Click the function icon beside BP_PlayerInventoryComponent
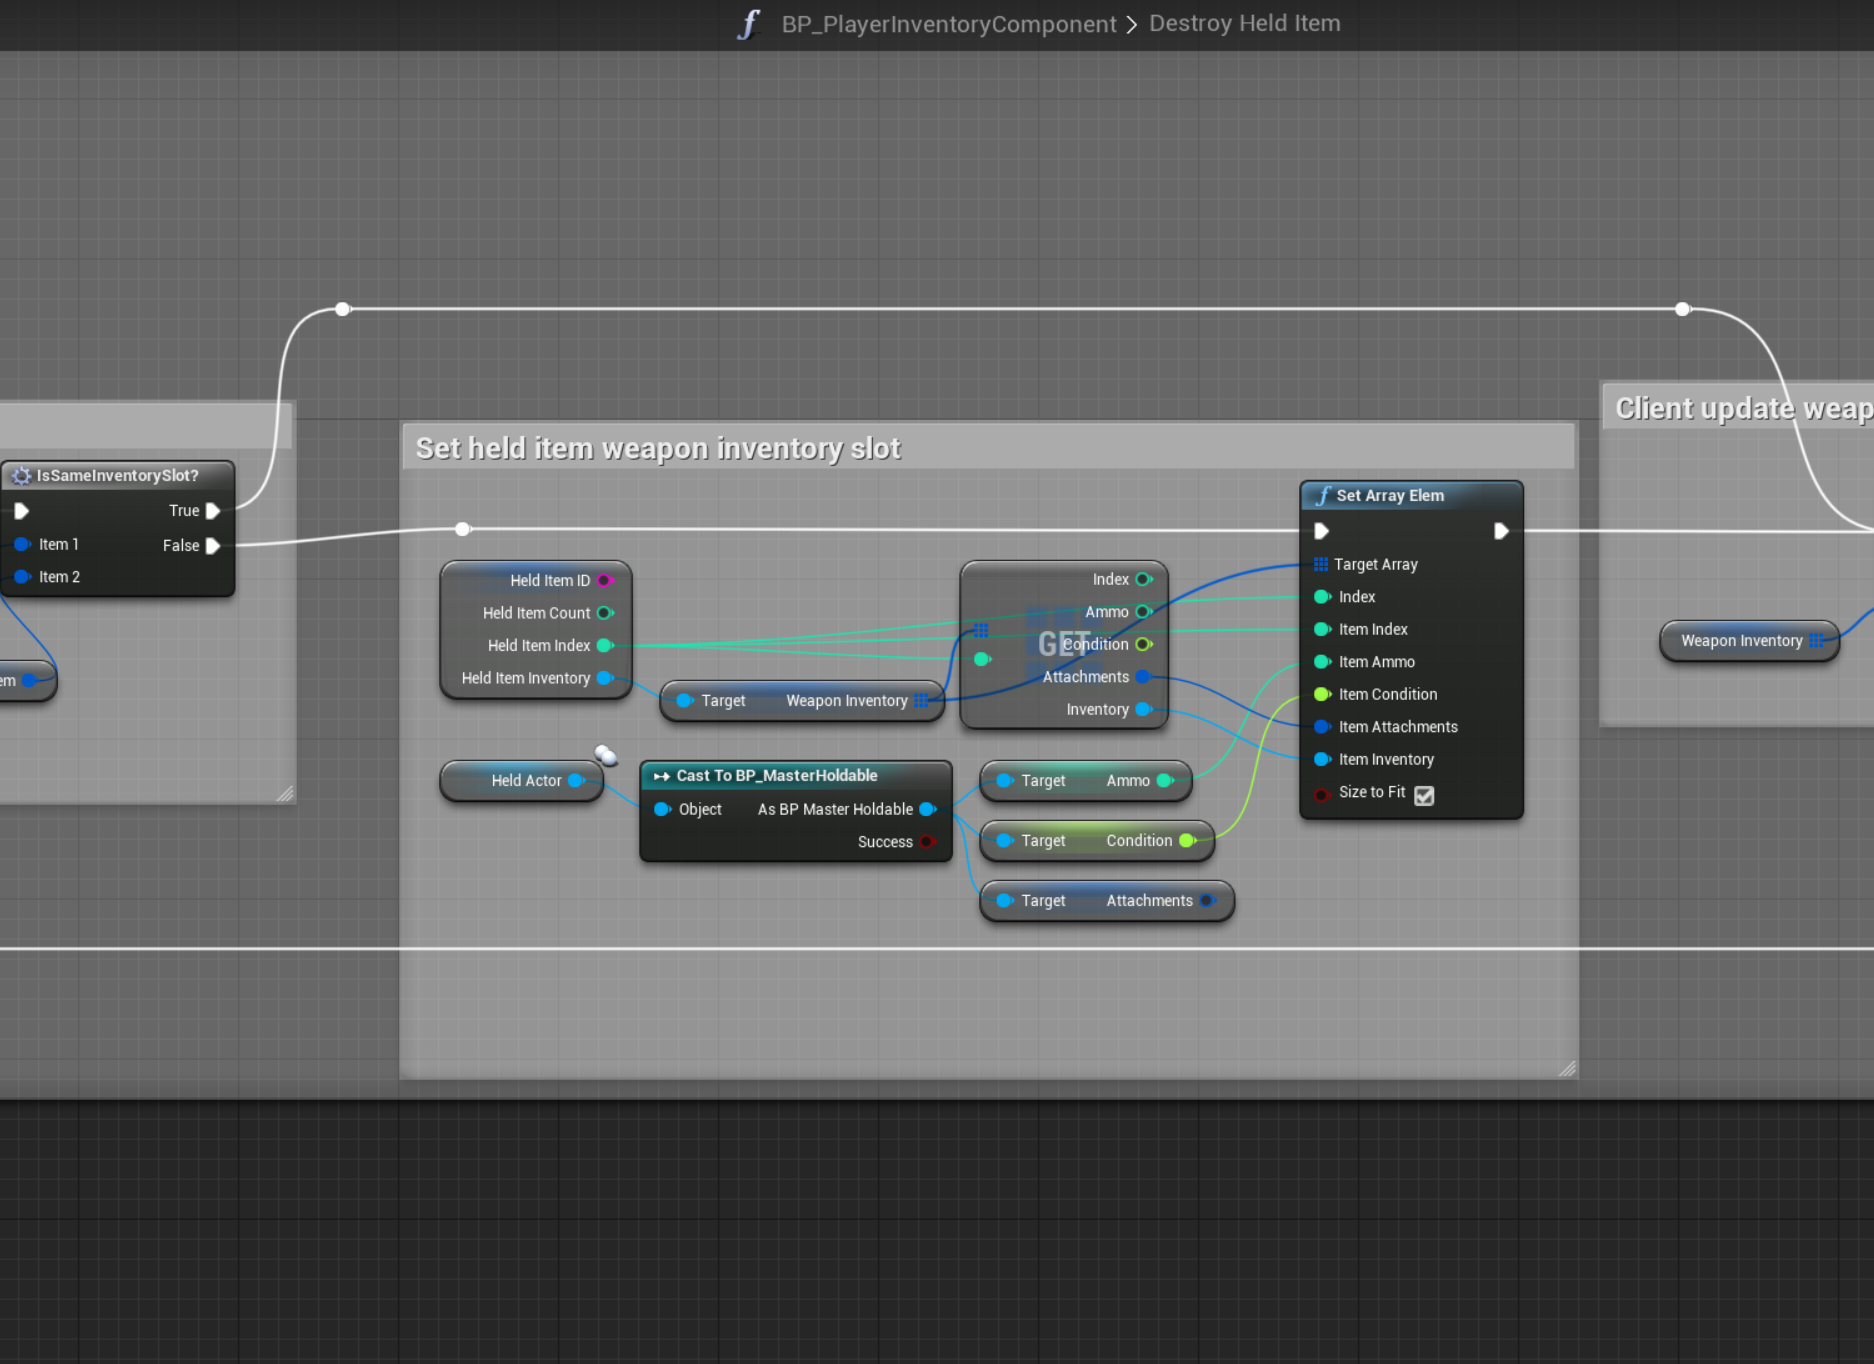The image size is (1874, 1364). [x=749, y=24]
